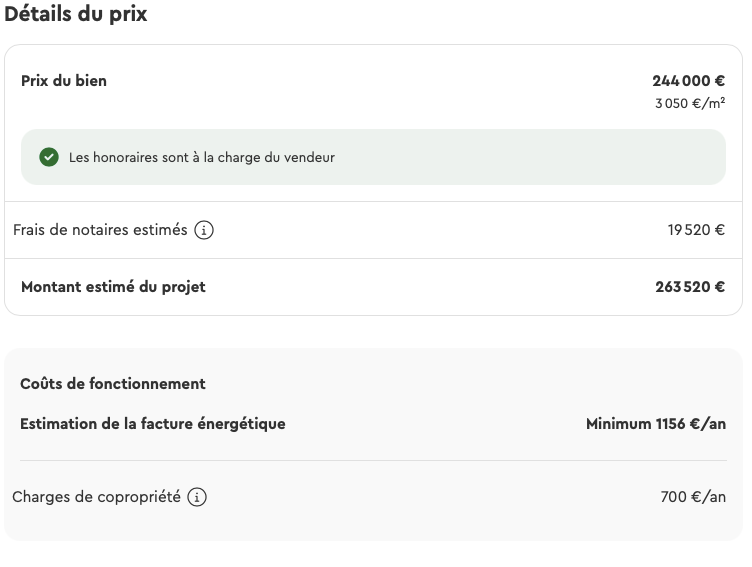Select the Prix du bien label

[64, 81]
